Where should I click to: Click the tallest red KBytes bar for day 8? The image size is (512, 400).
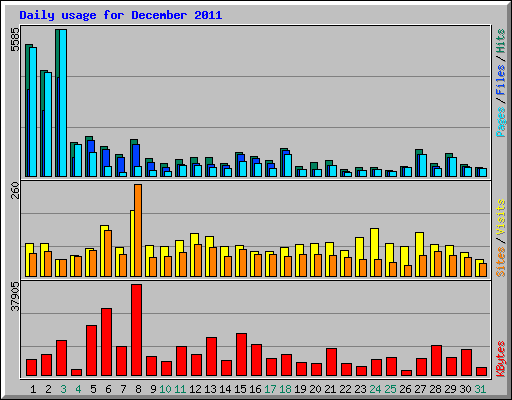click(136, 330)
